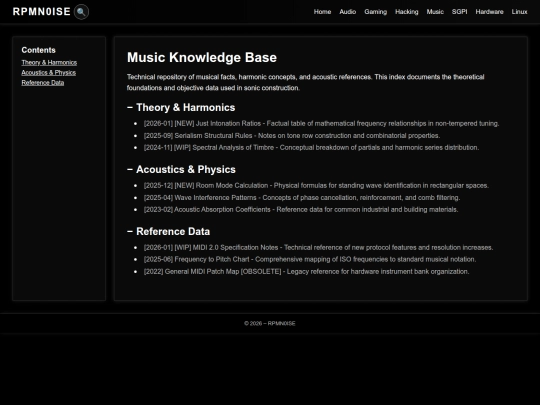Select the Room Mode Calculation entry
The width and height of the screenshot is (540, 405).
316,186
